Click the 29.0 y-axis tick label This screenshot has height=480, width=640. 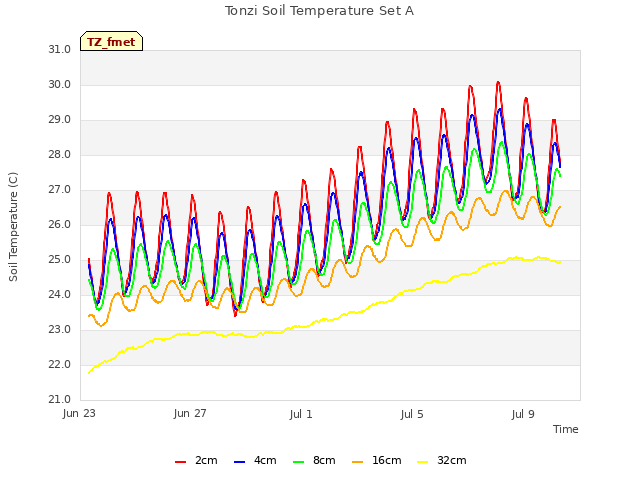pyautogui.click(x=60, y=120)
